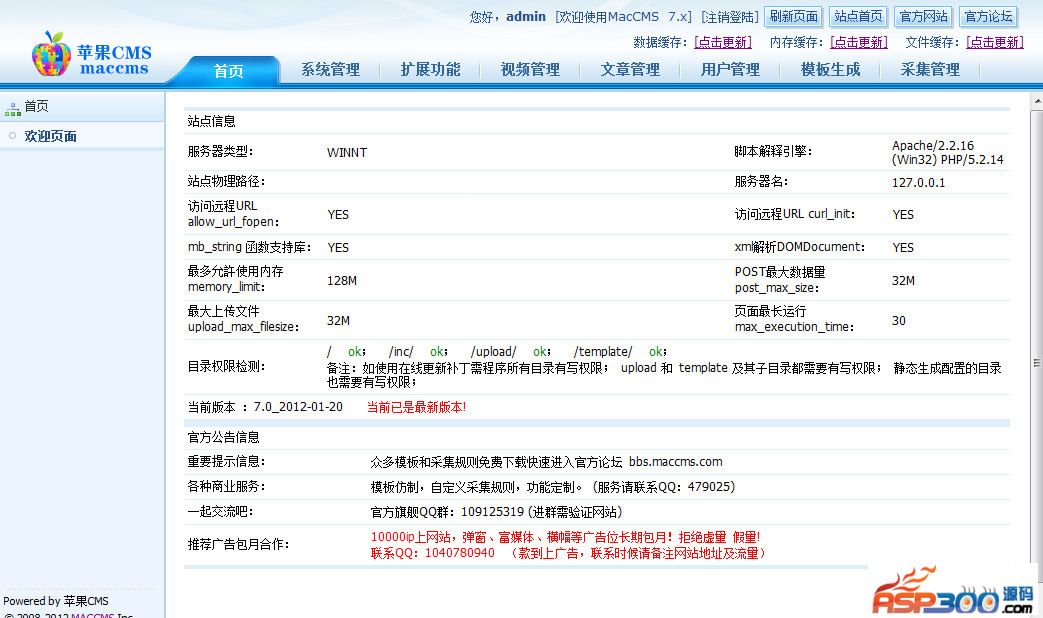Click the scrollbar up arrow

(x=1037, y=102)
